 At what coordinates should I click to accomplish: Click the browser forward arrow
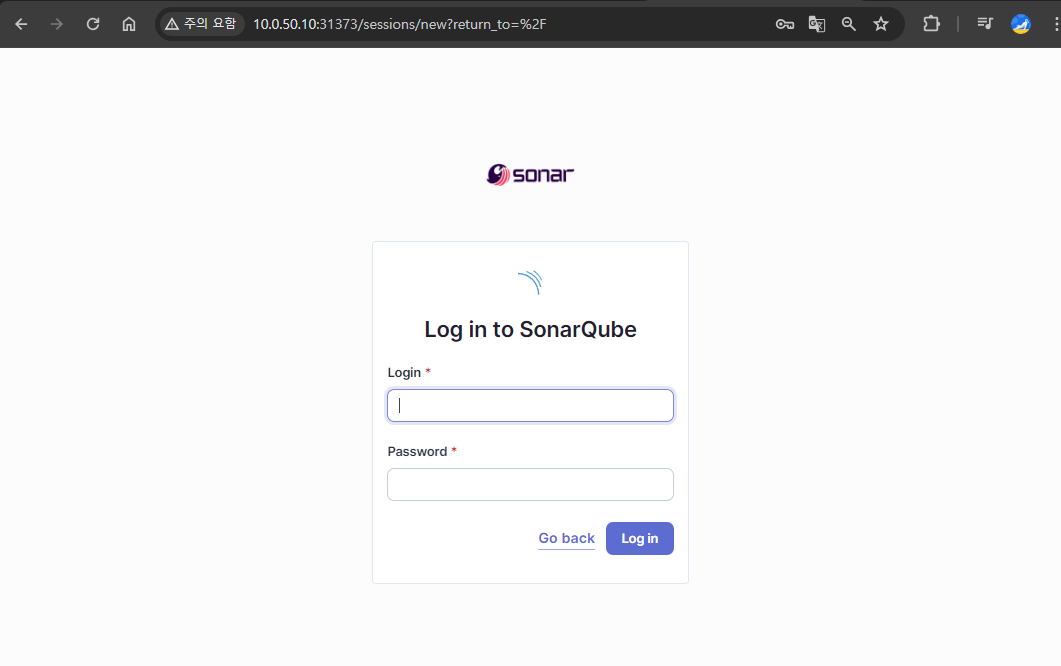pyautogui.click(x=57, y=24)
